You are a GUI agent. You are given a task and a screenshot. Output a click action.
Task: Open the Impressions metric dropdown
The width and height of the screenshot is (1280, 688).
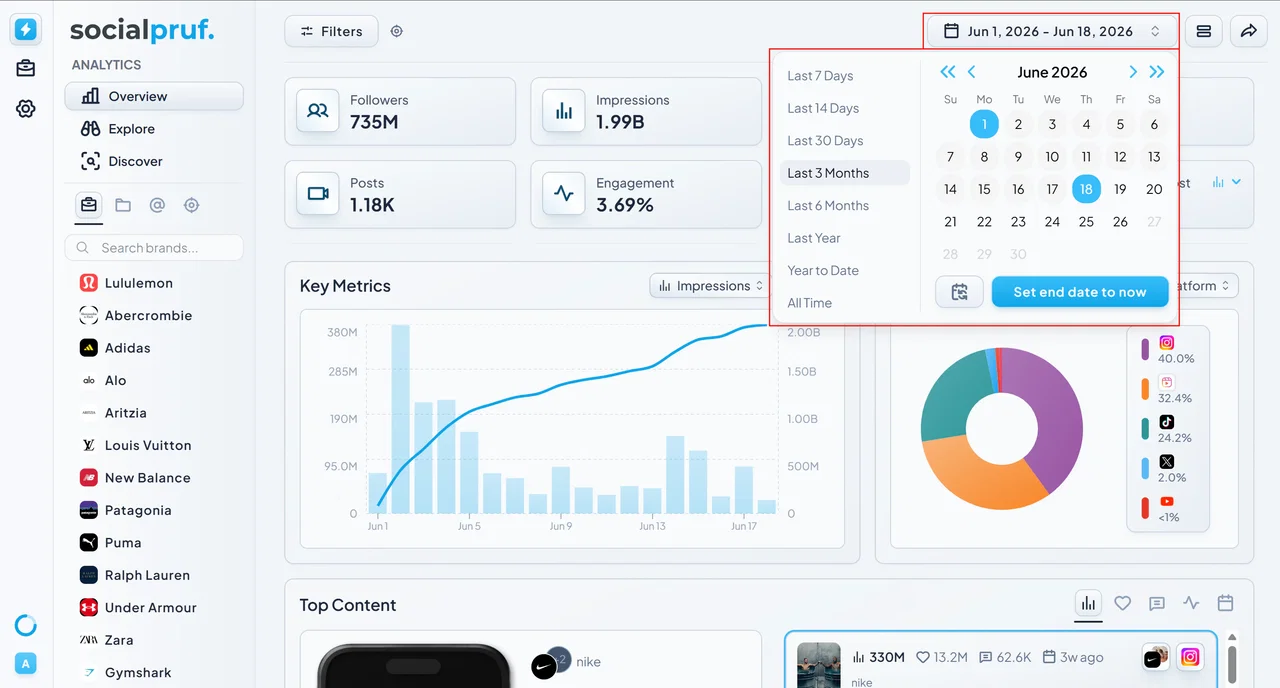pos(711,286)
